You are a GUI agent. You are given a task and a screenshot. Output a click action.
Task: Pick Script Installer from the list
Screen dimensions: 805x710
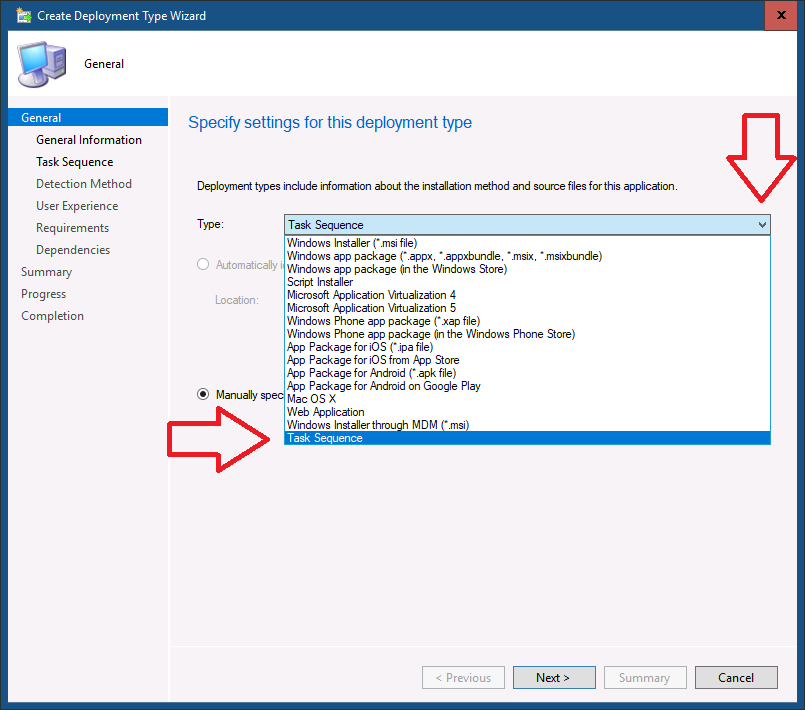pos(527,282)
